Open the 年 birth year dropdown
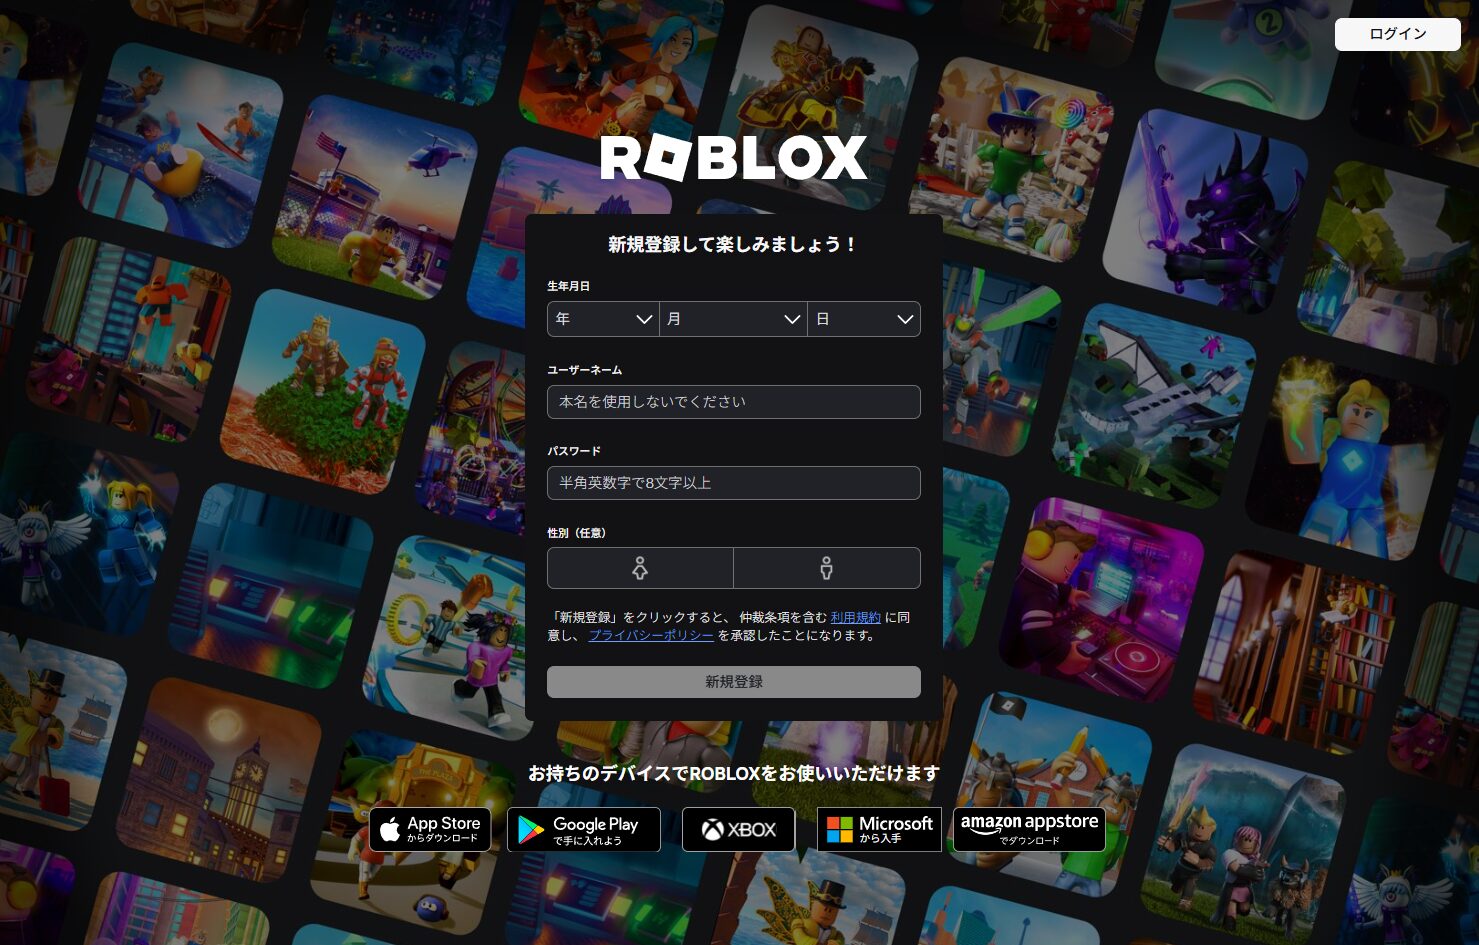 coord(603,319)
